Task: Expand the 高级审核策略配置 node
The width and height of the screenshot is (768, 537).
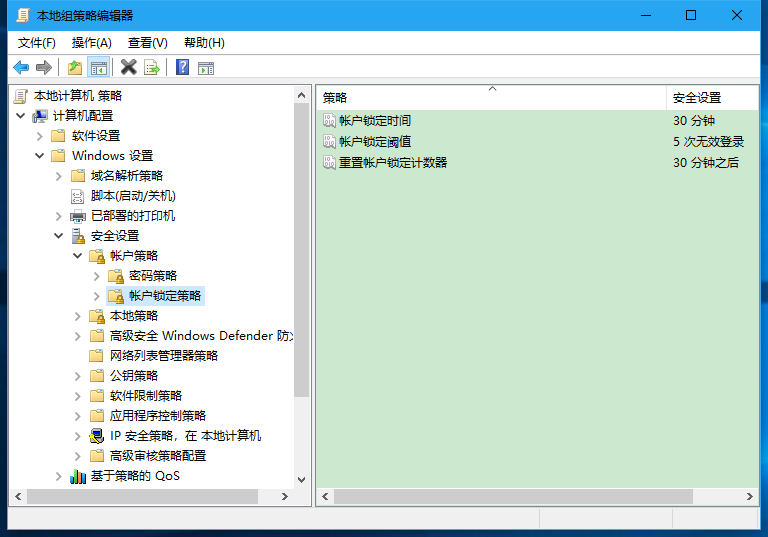Action: coord(77,456)
